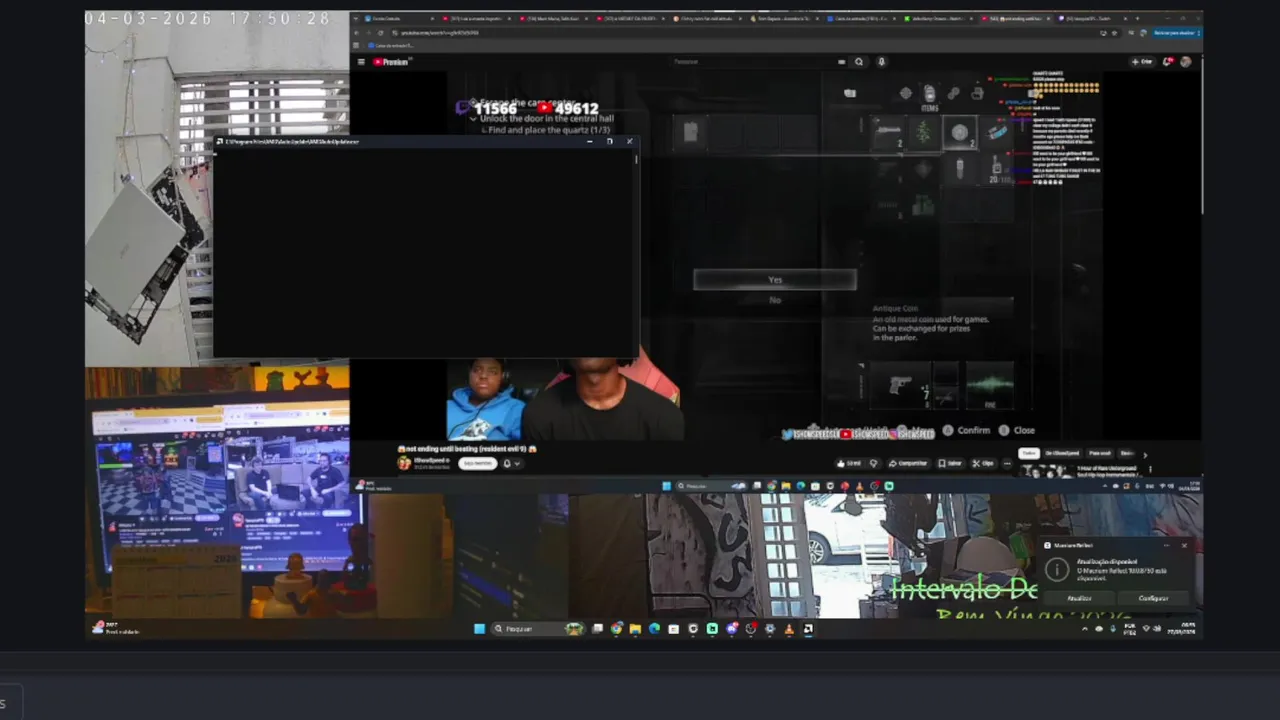Expand notification options chevron next to bell
This screenshot has height=720, width=1280.
(517, 463)
